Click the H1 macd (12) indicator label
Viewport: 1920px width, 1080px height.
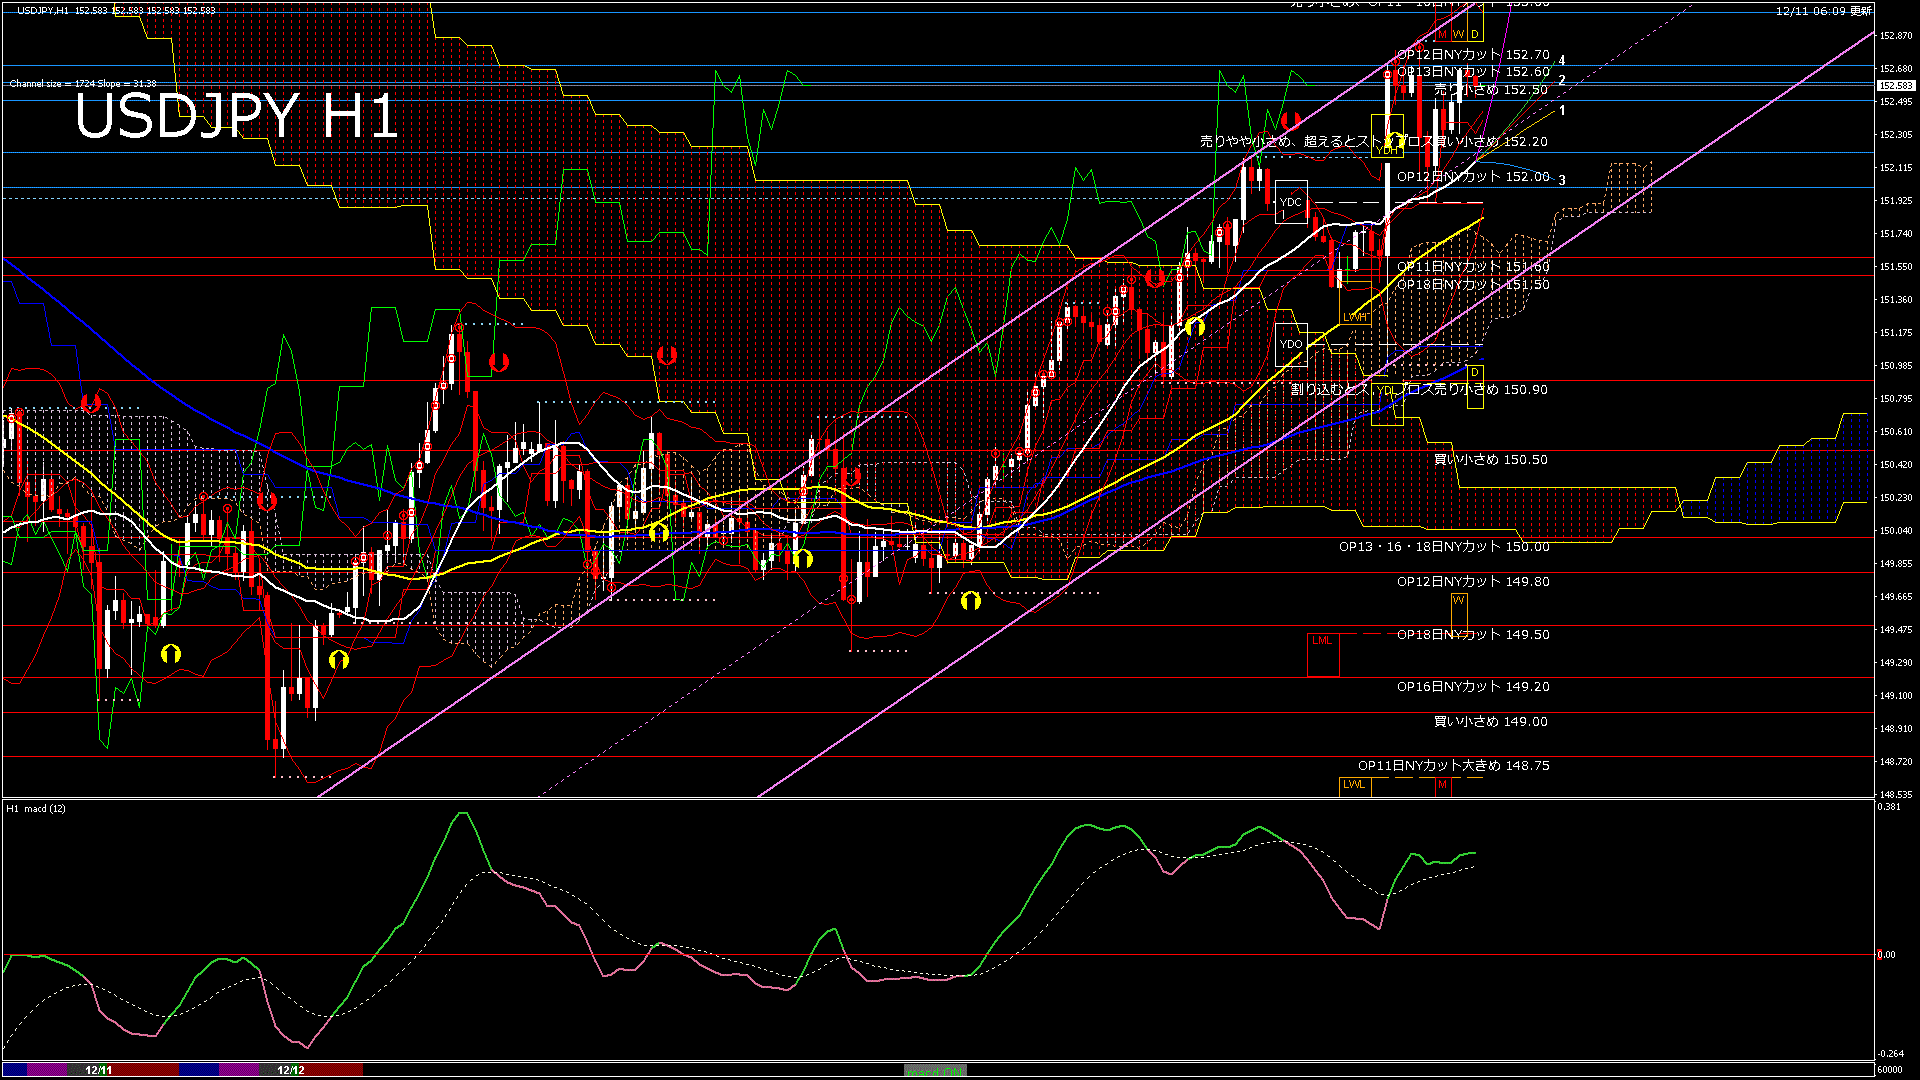click(36, 808)
